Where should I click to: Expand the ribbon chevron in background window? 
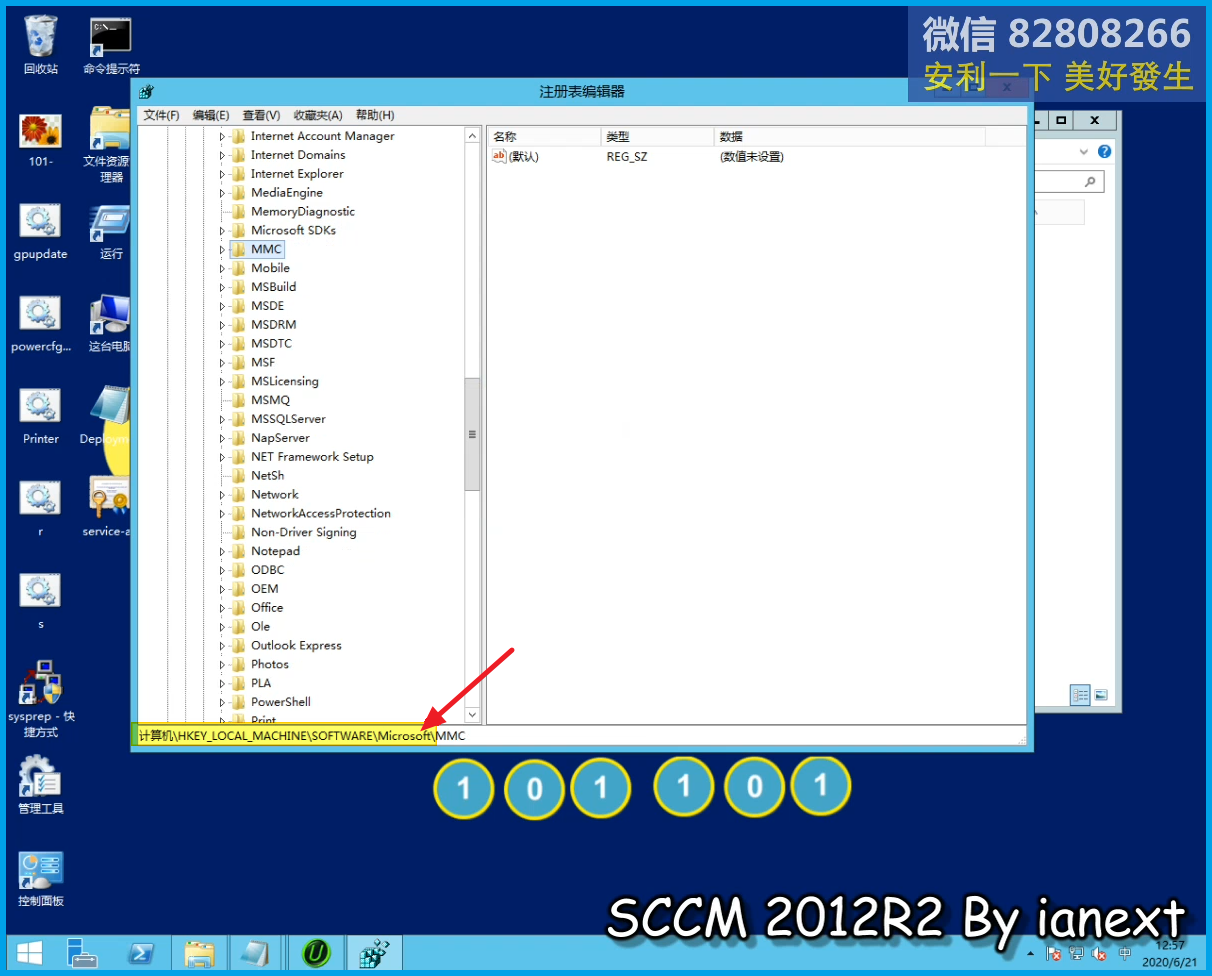click(x=1082, y=152)
